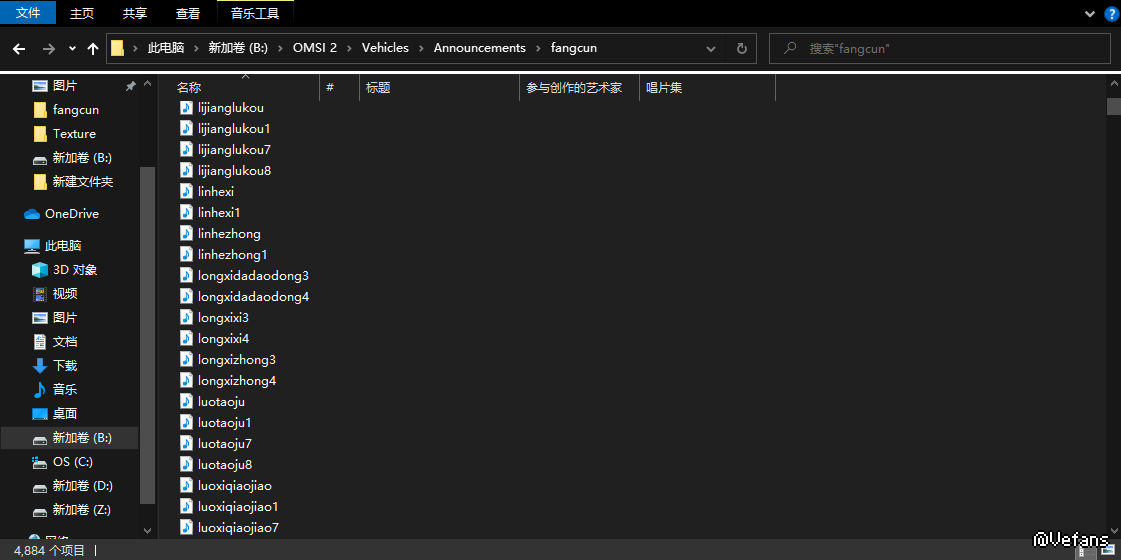This screenshot has height=560, width=1121.
Task: Select the 3D 对象 folder in sidebar
Action: [x=74, y=270]
